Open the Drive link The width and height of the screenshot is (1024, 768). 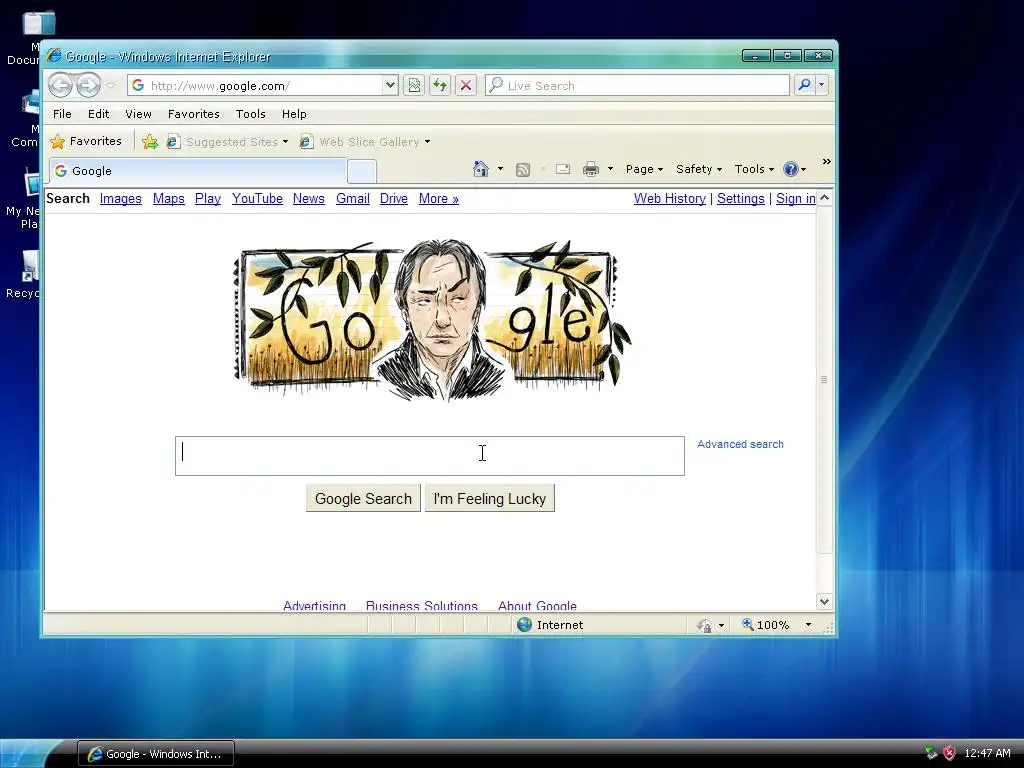click(x=394, y=199)
